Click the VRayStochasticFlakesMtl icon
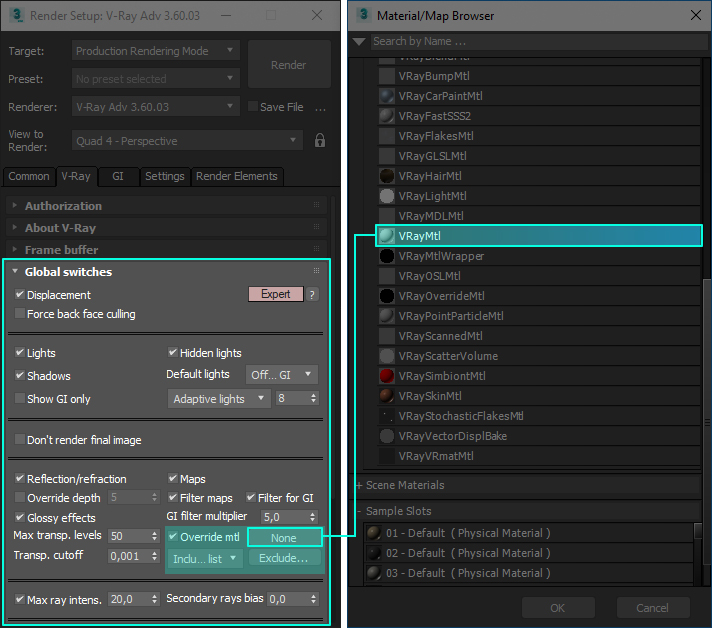 (x=386, y=416)
